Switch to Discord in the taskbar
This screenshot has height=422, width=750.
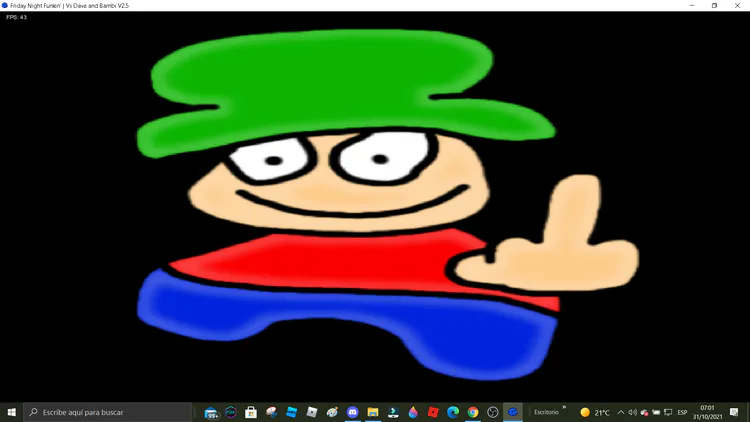point(353,412)
